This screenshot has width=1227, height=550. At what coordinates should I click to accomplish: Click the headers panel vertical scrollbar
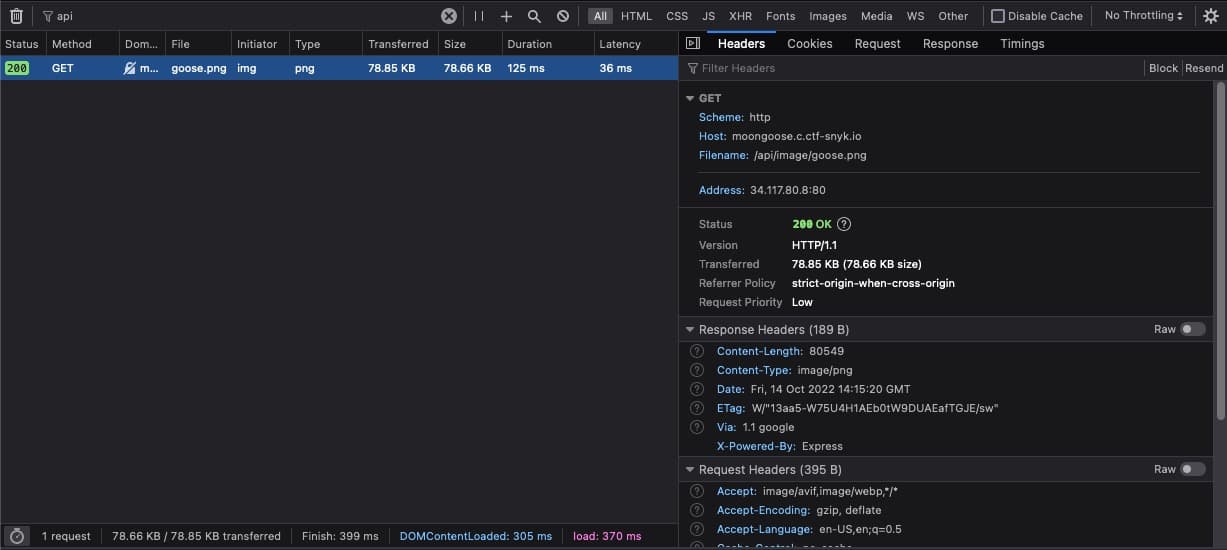[1221, 250]
